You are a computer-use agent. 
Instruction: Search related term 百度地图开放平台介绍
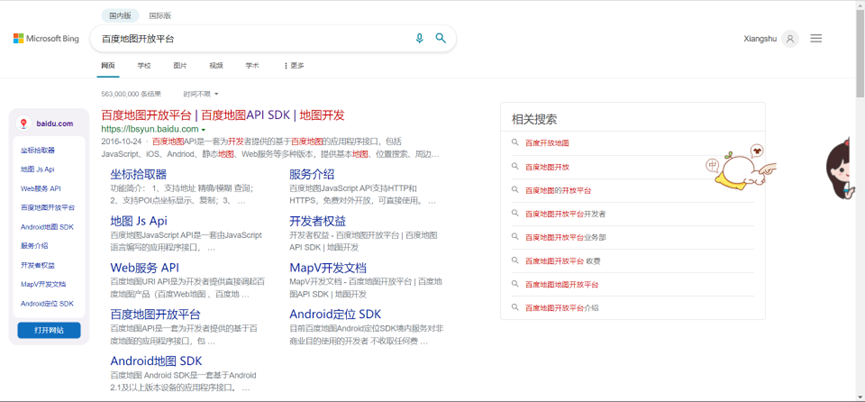point(562,308)
